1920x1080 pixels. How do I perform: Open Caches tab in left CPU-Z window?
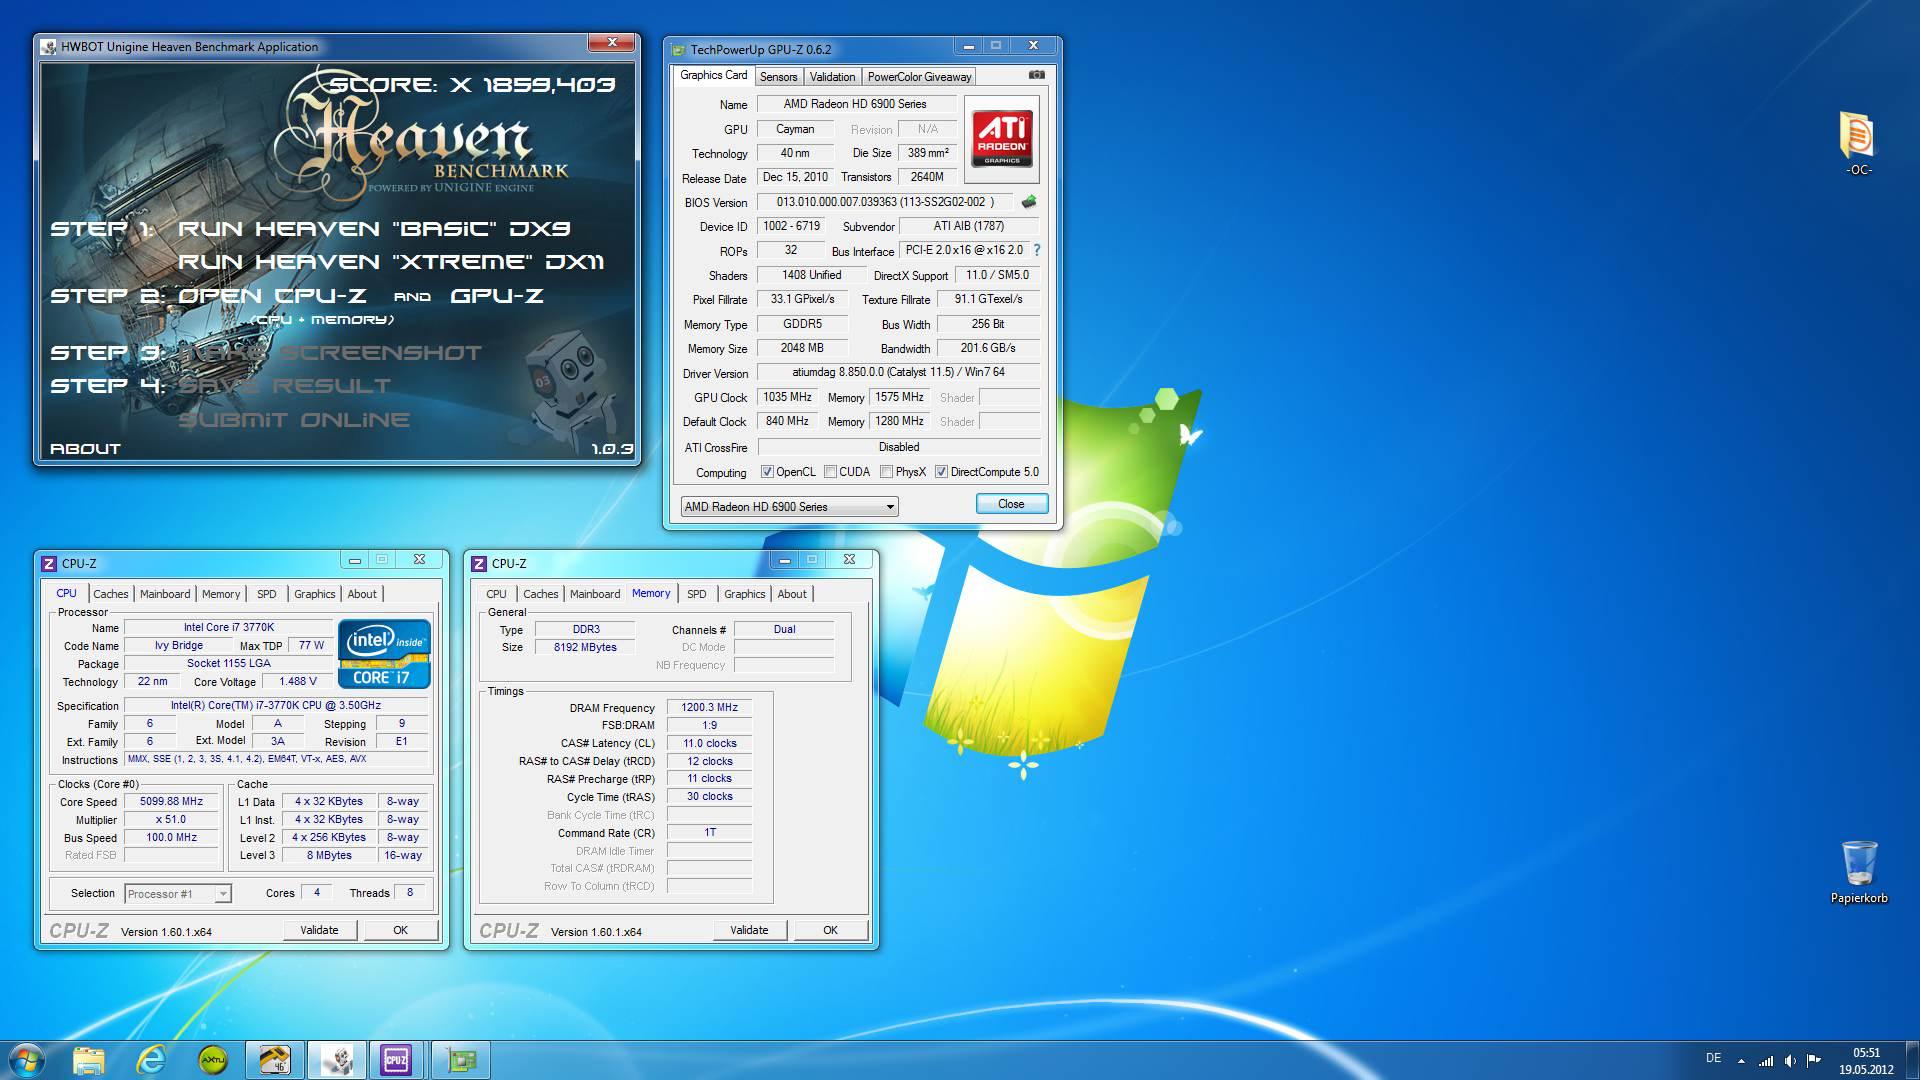(x=110, y=594)
